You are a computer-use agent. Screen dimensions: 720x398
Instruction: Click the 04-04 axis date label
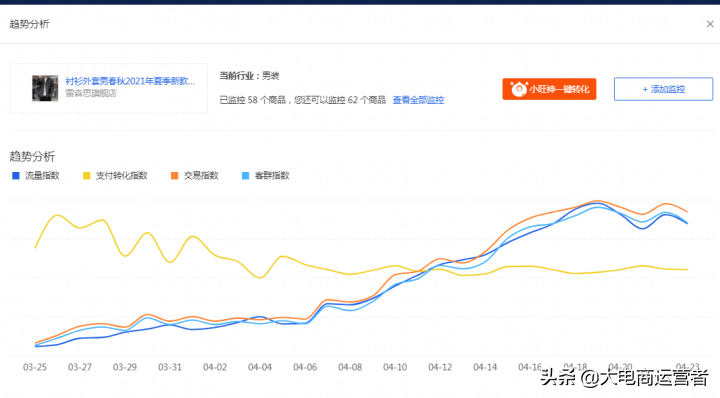260,367
